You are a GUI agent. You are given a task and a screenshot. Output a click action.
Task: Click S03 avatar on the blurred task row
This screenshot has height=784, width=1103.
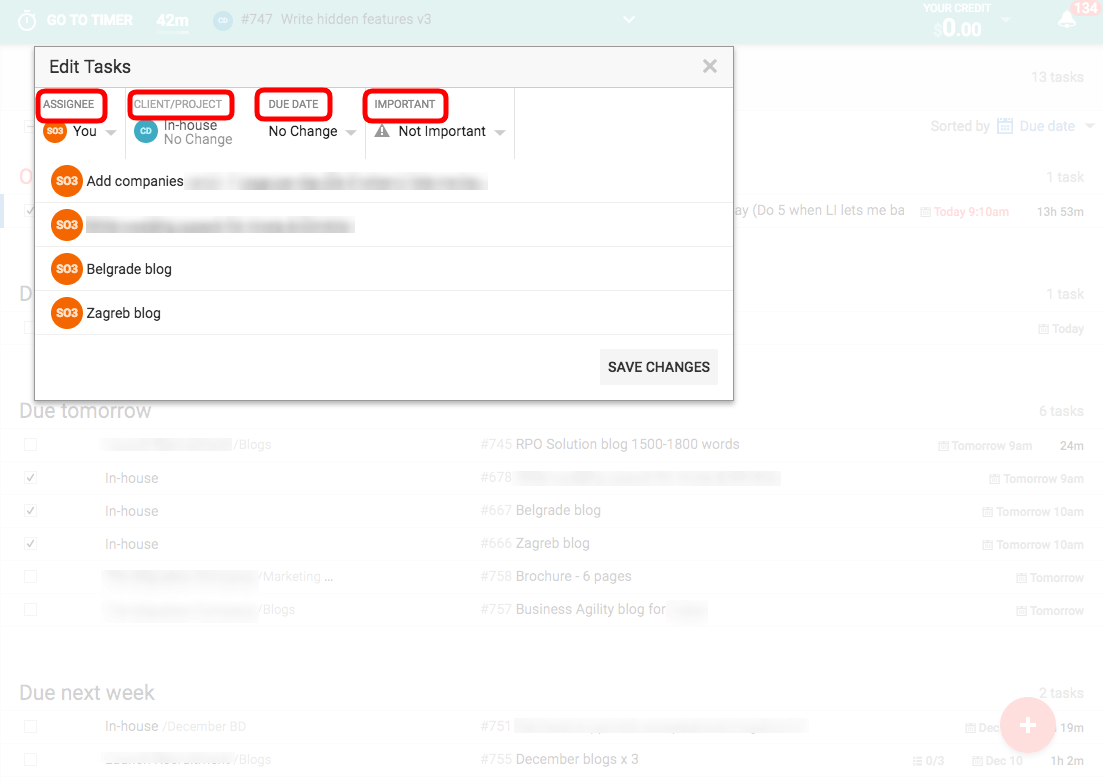click(67, 225)
